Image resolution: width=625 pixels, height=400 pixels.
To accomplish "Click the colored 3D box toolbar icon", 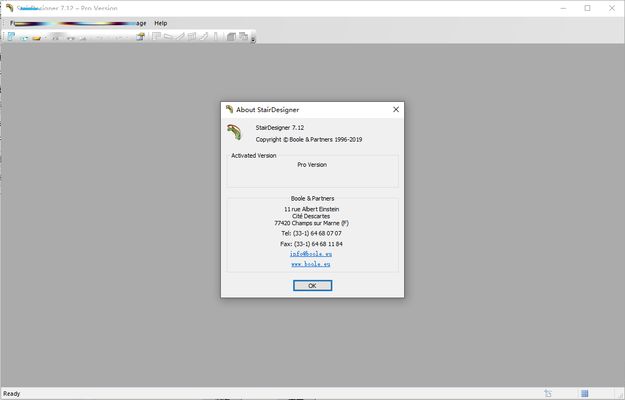I will click(140, 37).
